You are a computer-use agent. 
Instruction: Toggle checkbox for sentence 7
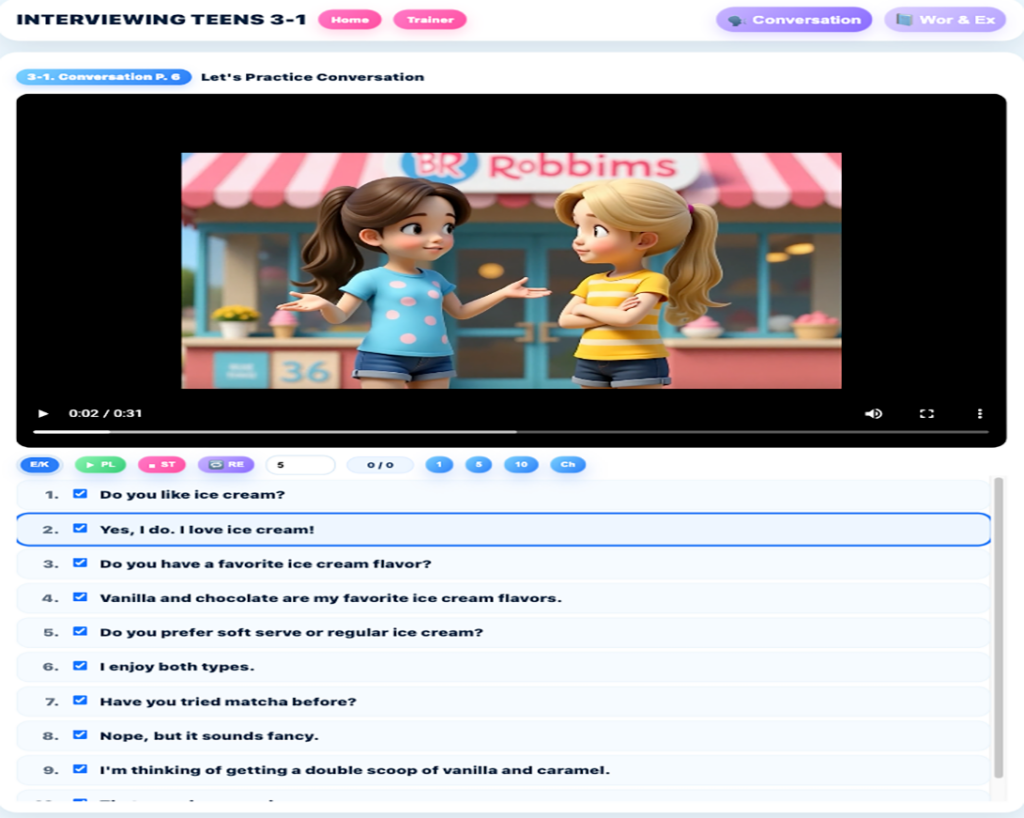pyautogui.click(x=80, y=701)
